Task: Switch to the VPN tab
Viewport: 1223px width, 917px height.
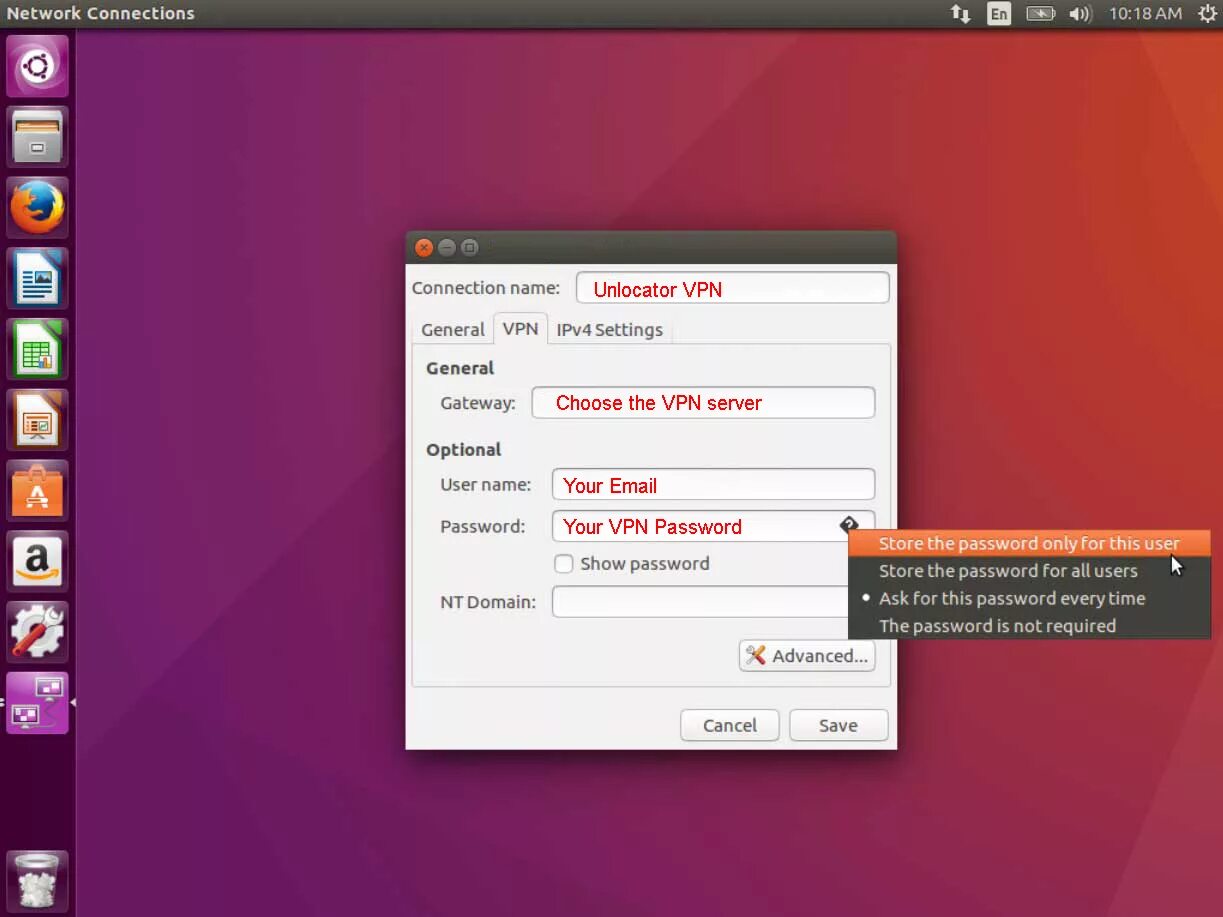Action: [520, 328]
